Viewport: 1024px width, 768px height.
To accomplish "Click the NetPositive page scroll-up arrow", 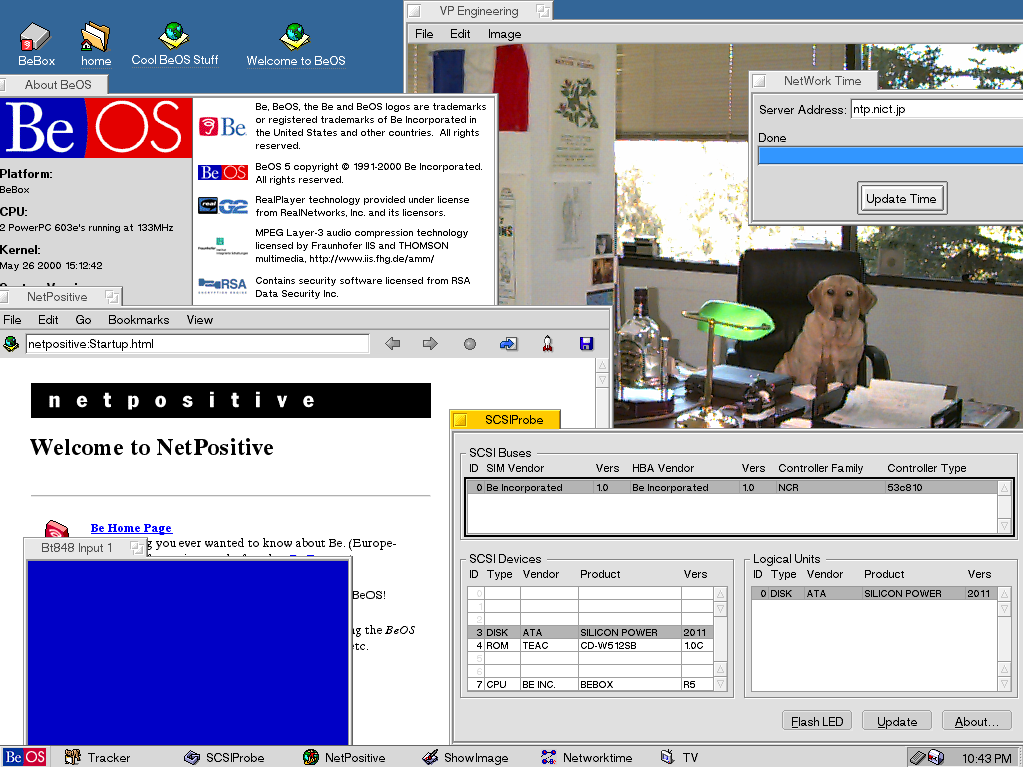I will pyautogui.click(x=602, y=364).
